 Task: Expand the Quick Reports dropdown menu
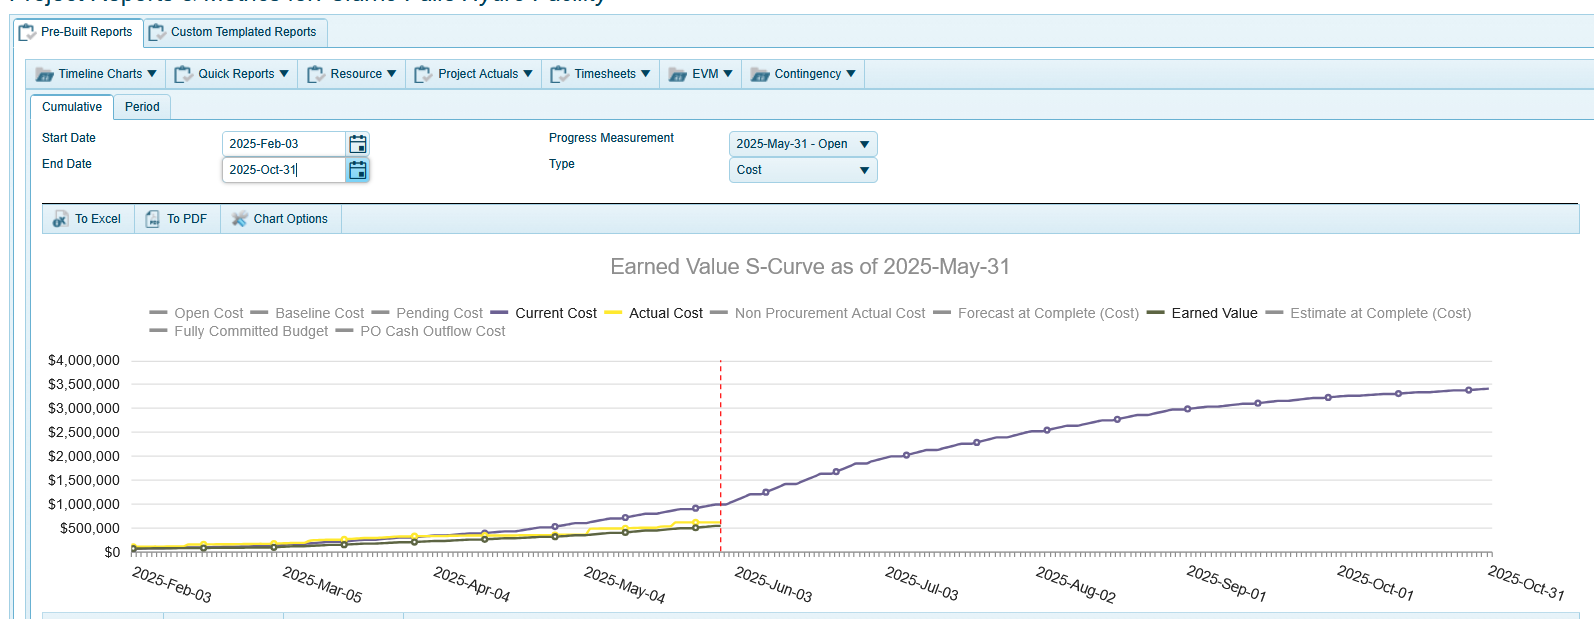235,74
